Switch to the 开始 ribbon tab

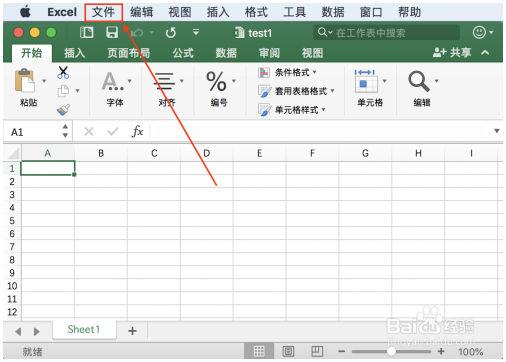click(x=32, y=53)
